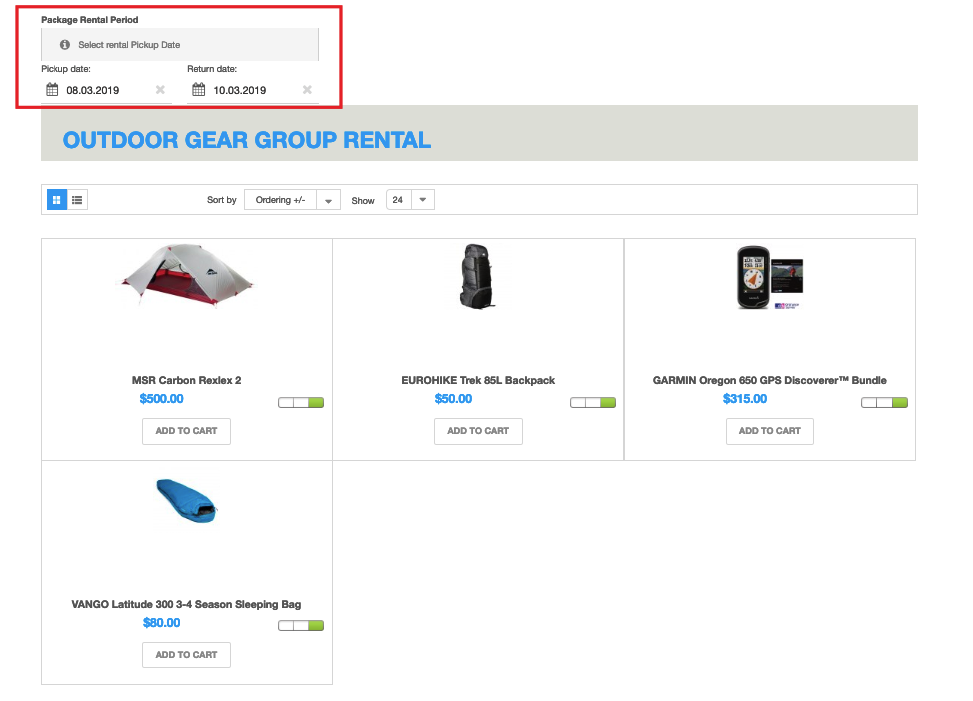Clear the pickup date with X icon

pos(160,90)
